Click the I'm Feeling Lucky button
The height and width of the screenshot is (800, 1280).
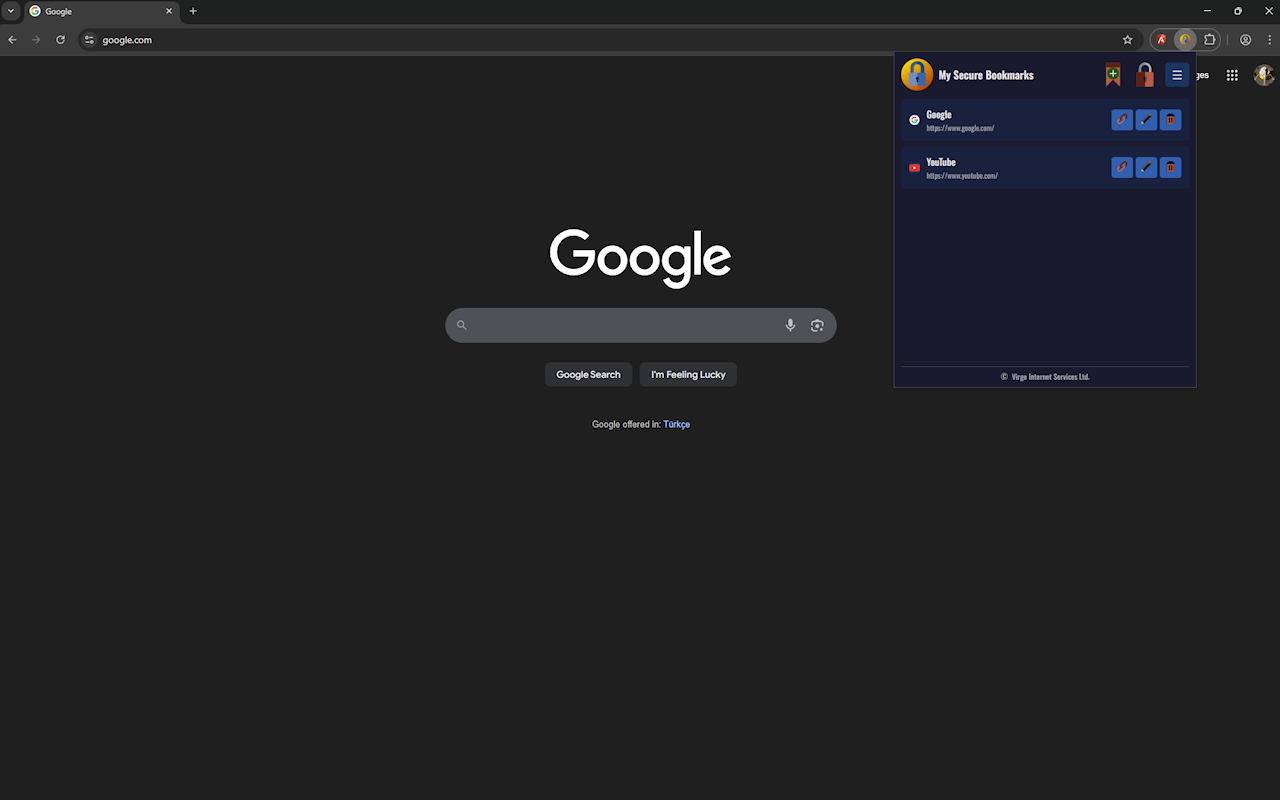click(688, 374)
